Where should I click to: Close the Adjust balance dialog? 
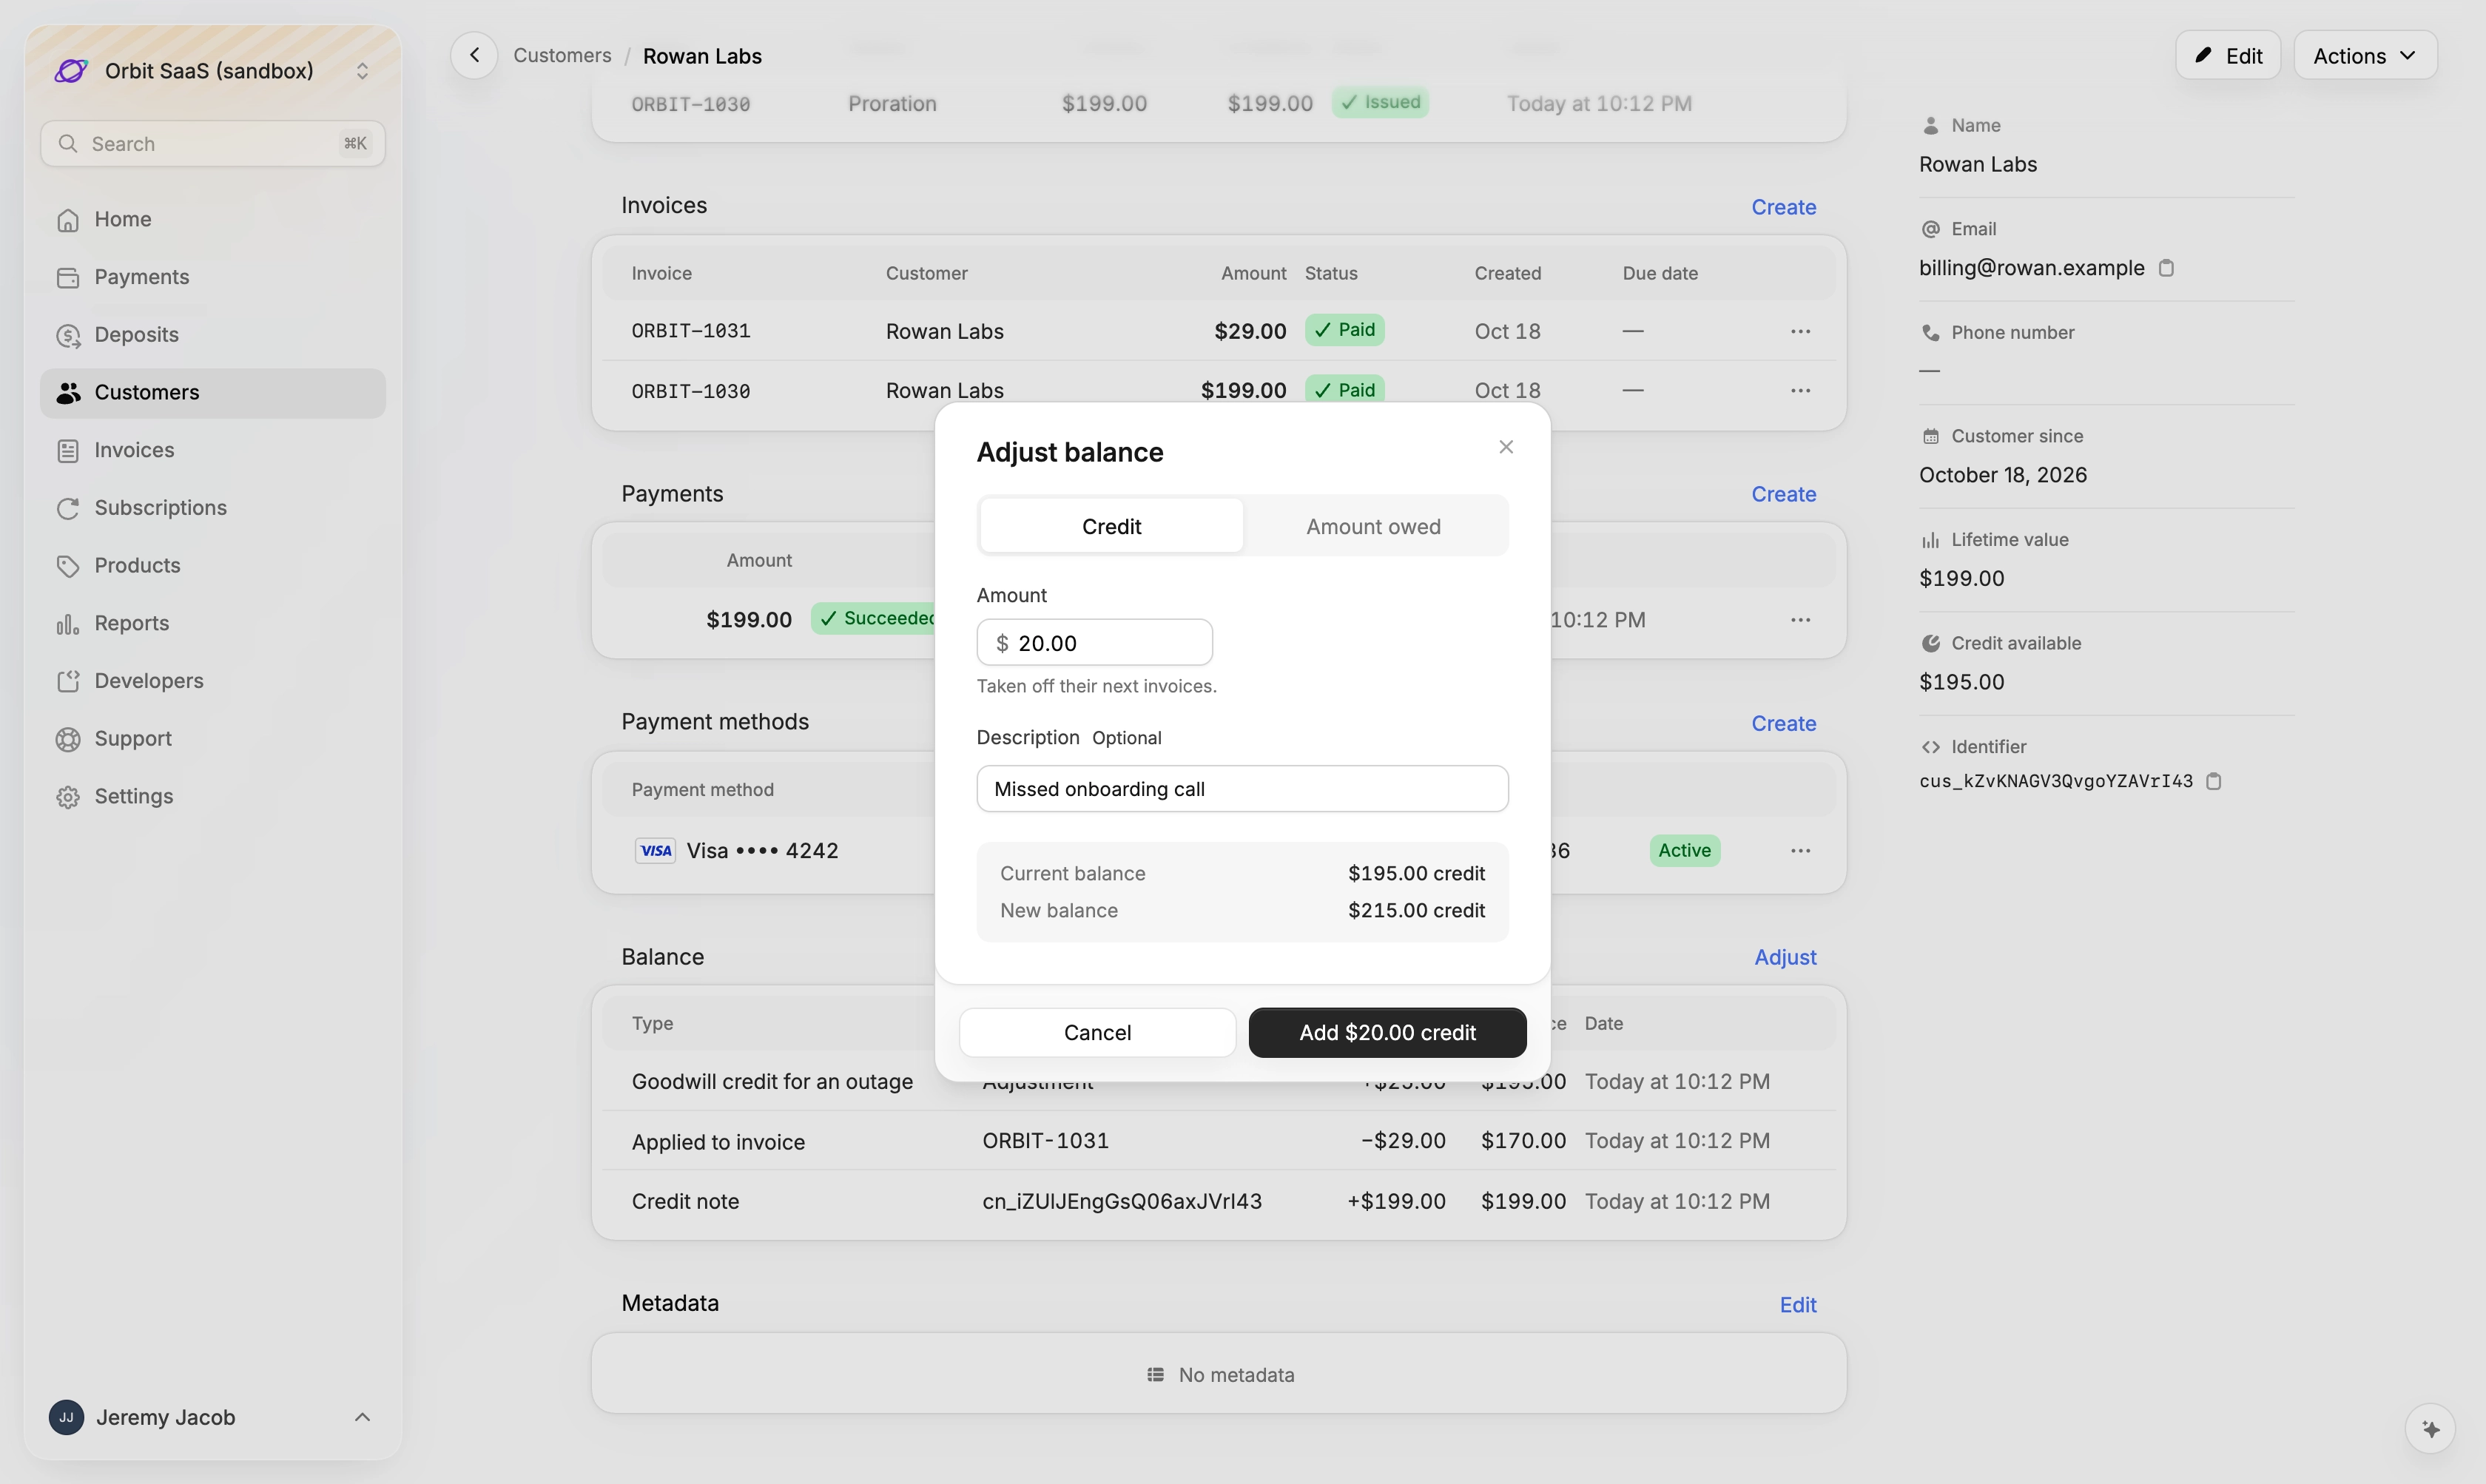point(1506,447)
